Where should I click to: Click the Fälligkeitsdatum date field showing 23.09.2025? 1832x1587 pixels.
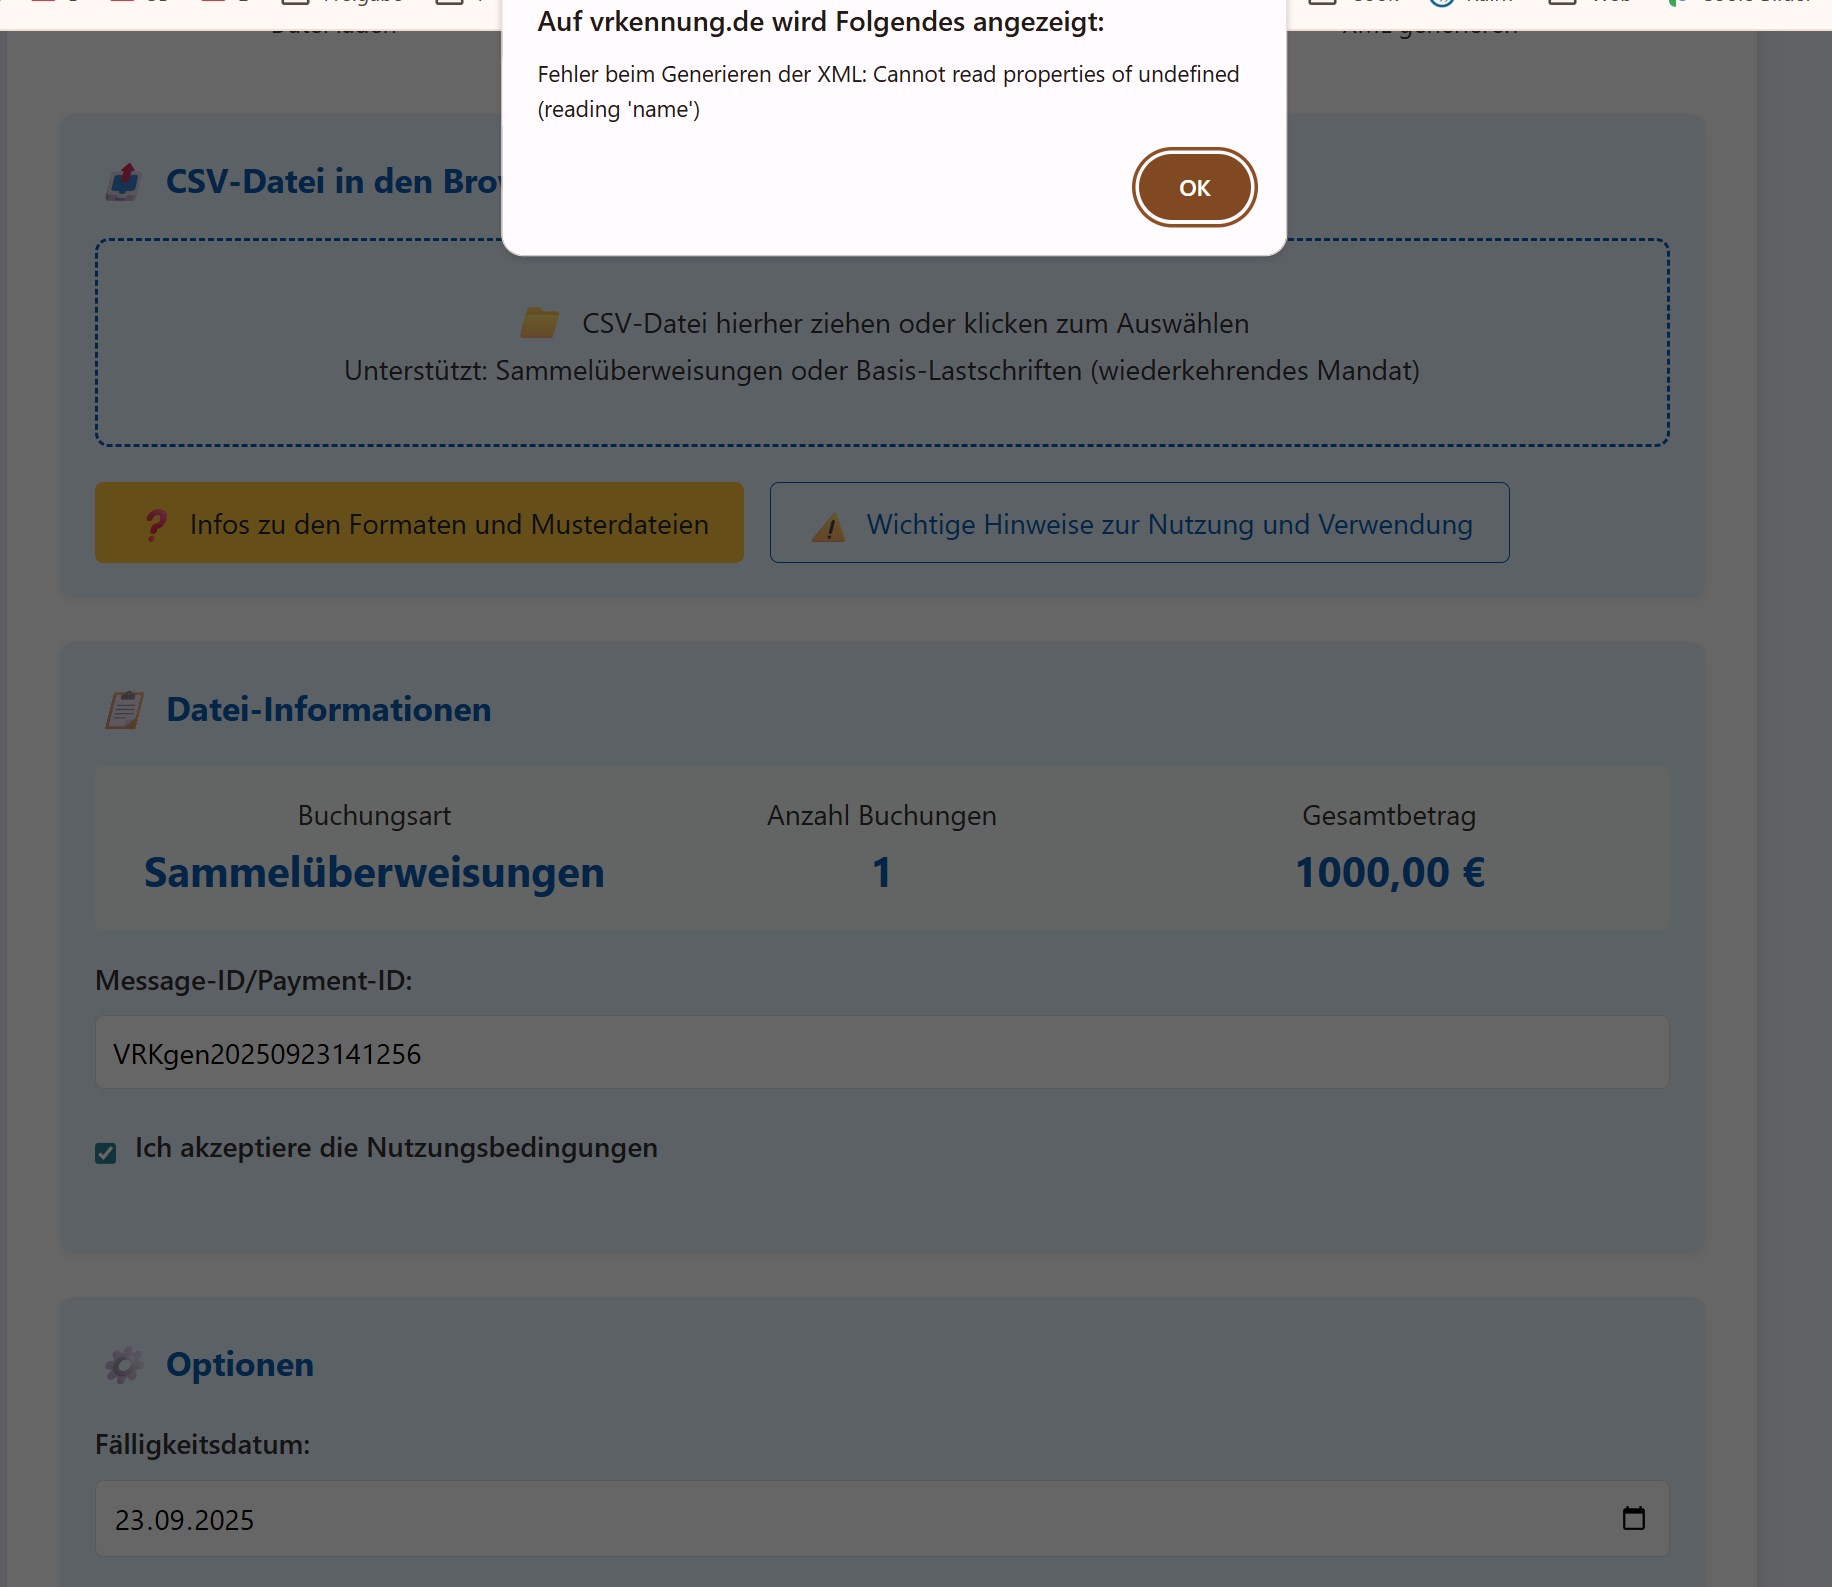click(882, 1518)
